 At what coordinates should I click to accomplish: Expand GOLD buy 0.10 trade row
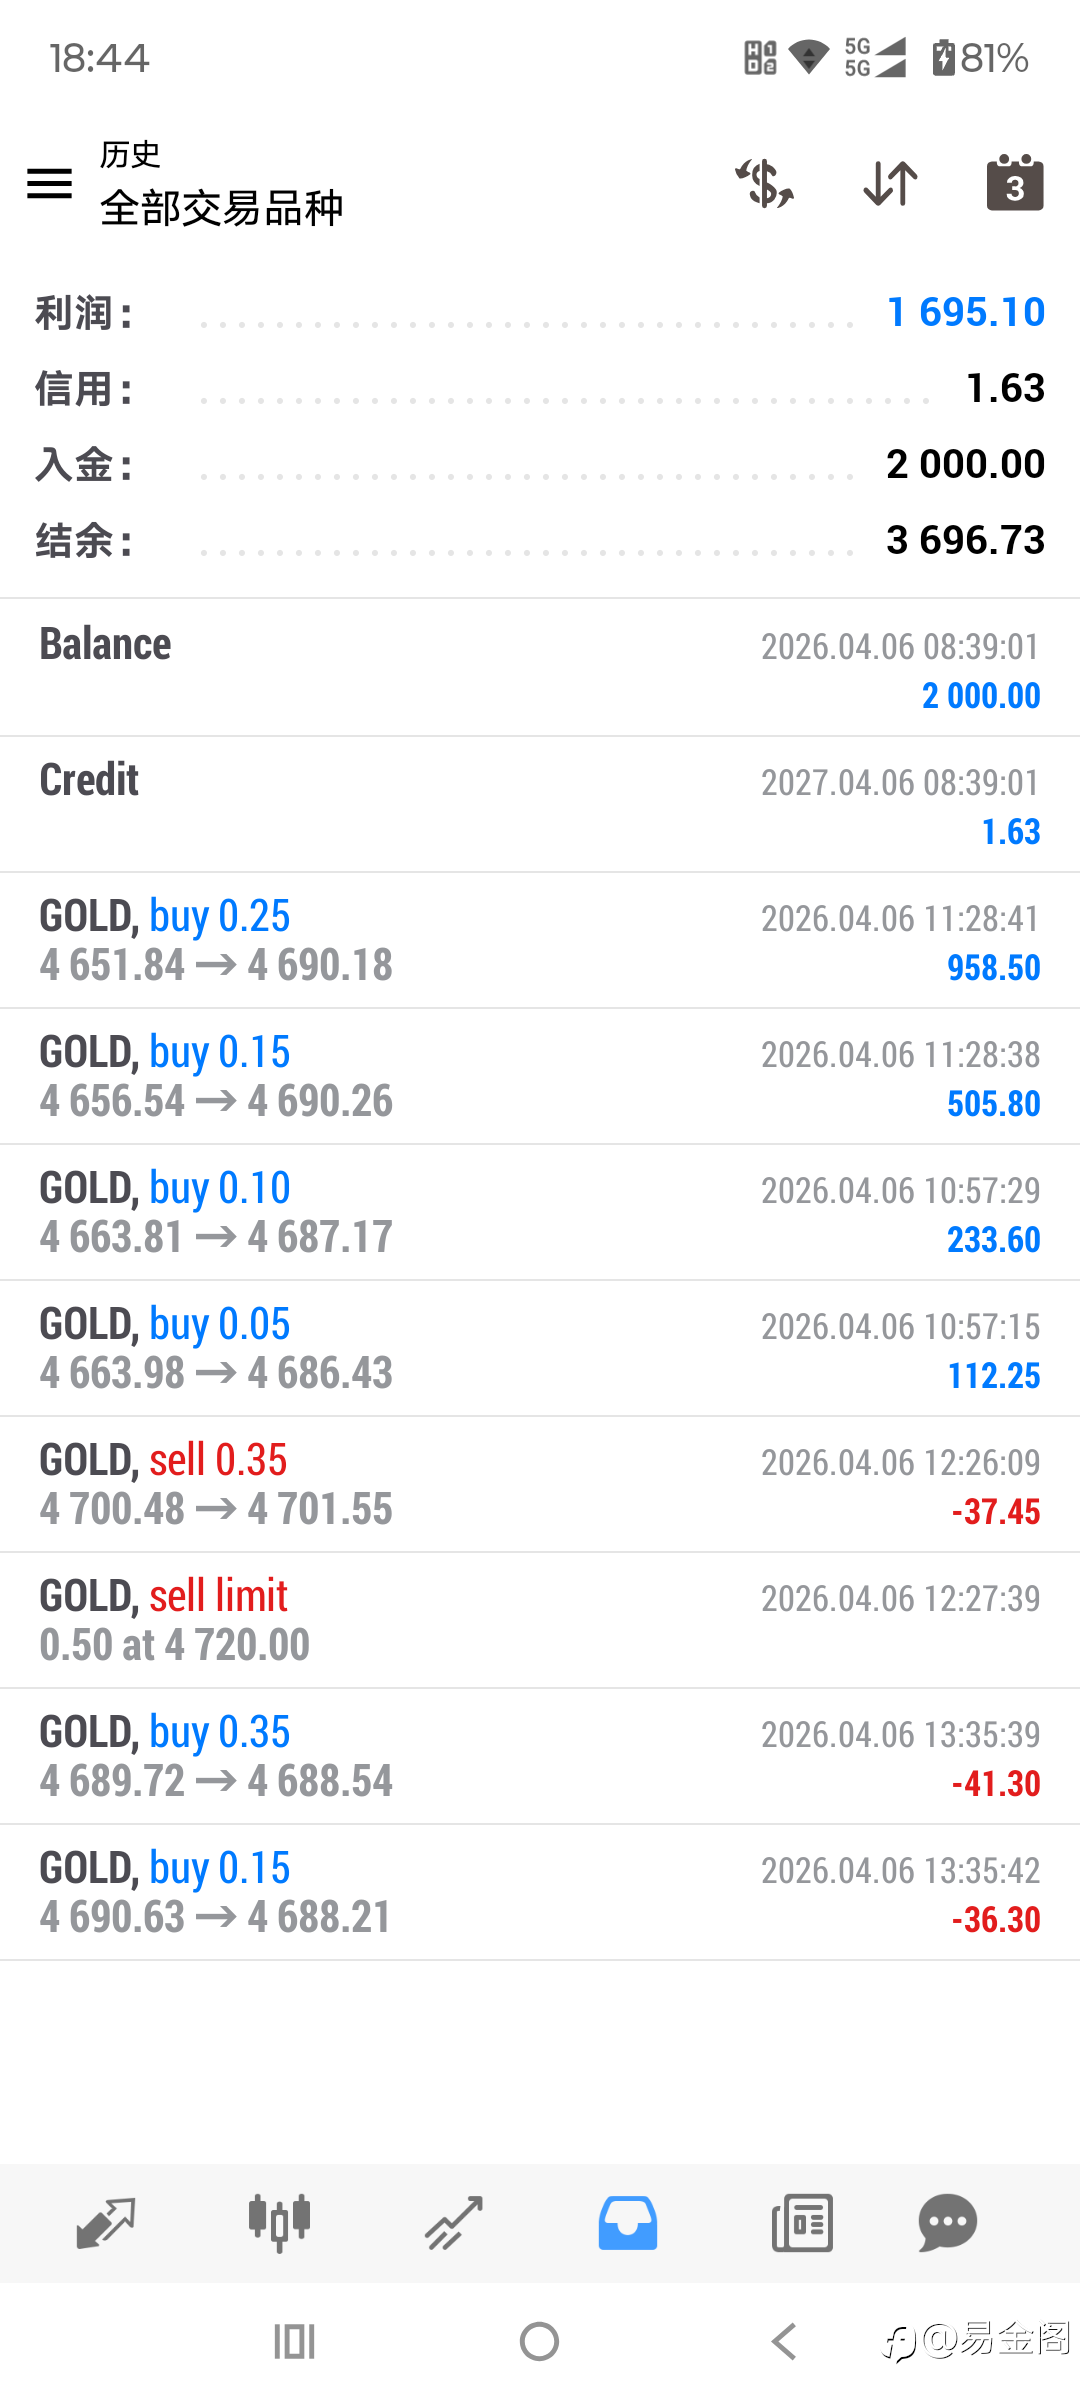pos(540,1212)
